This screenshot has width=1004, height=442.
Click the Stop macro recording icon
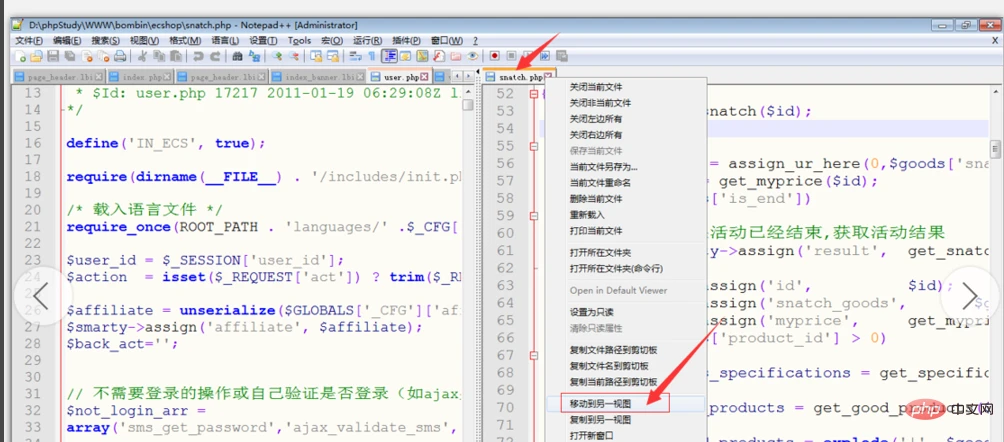[512, 56]
